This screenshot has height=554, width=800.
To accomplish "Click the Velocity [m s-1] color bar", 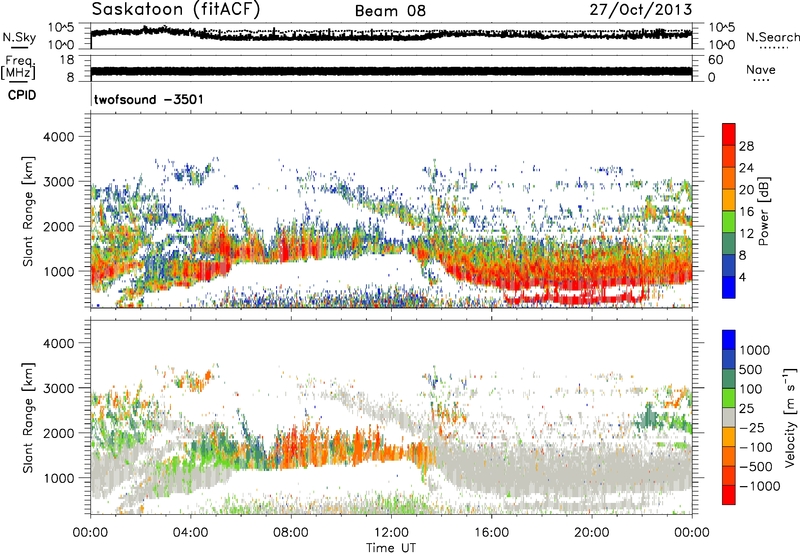I will pos(729,417).
